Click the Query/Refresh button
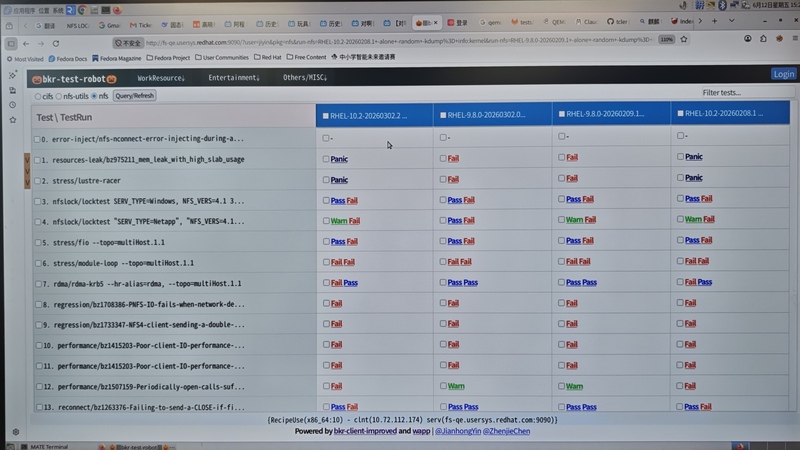Screen dimensions: 800x450 pyautogui.click(x=134, y=95)
